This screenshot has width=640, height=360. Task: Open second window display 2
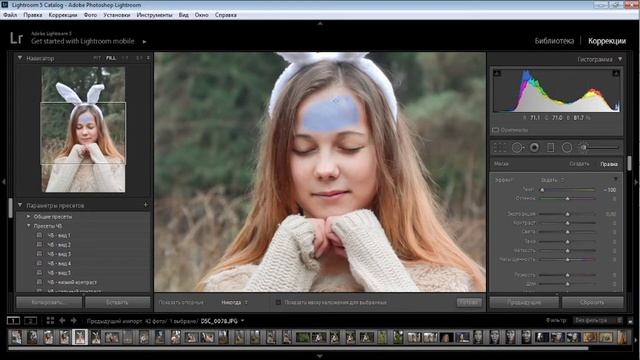pos(31,321)
